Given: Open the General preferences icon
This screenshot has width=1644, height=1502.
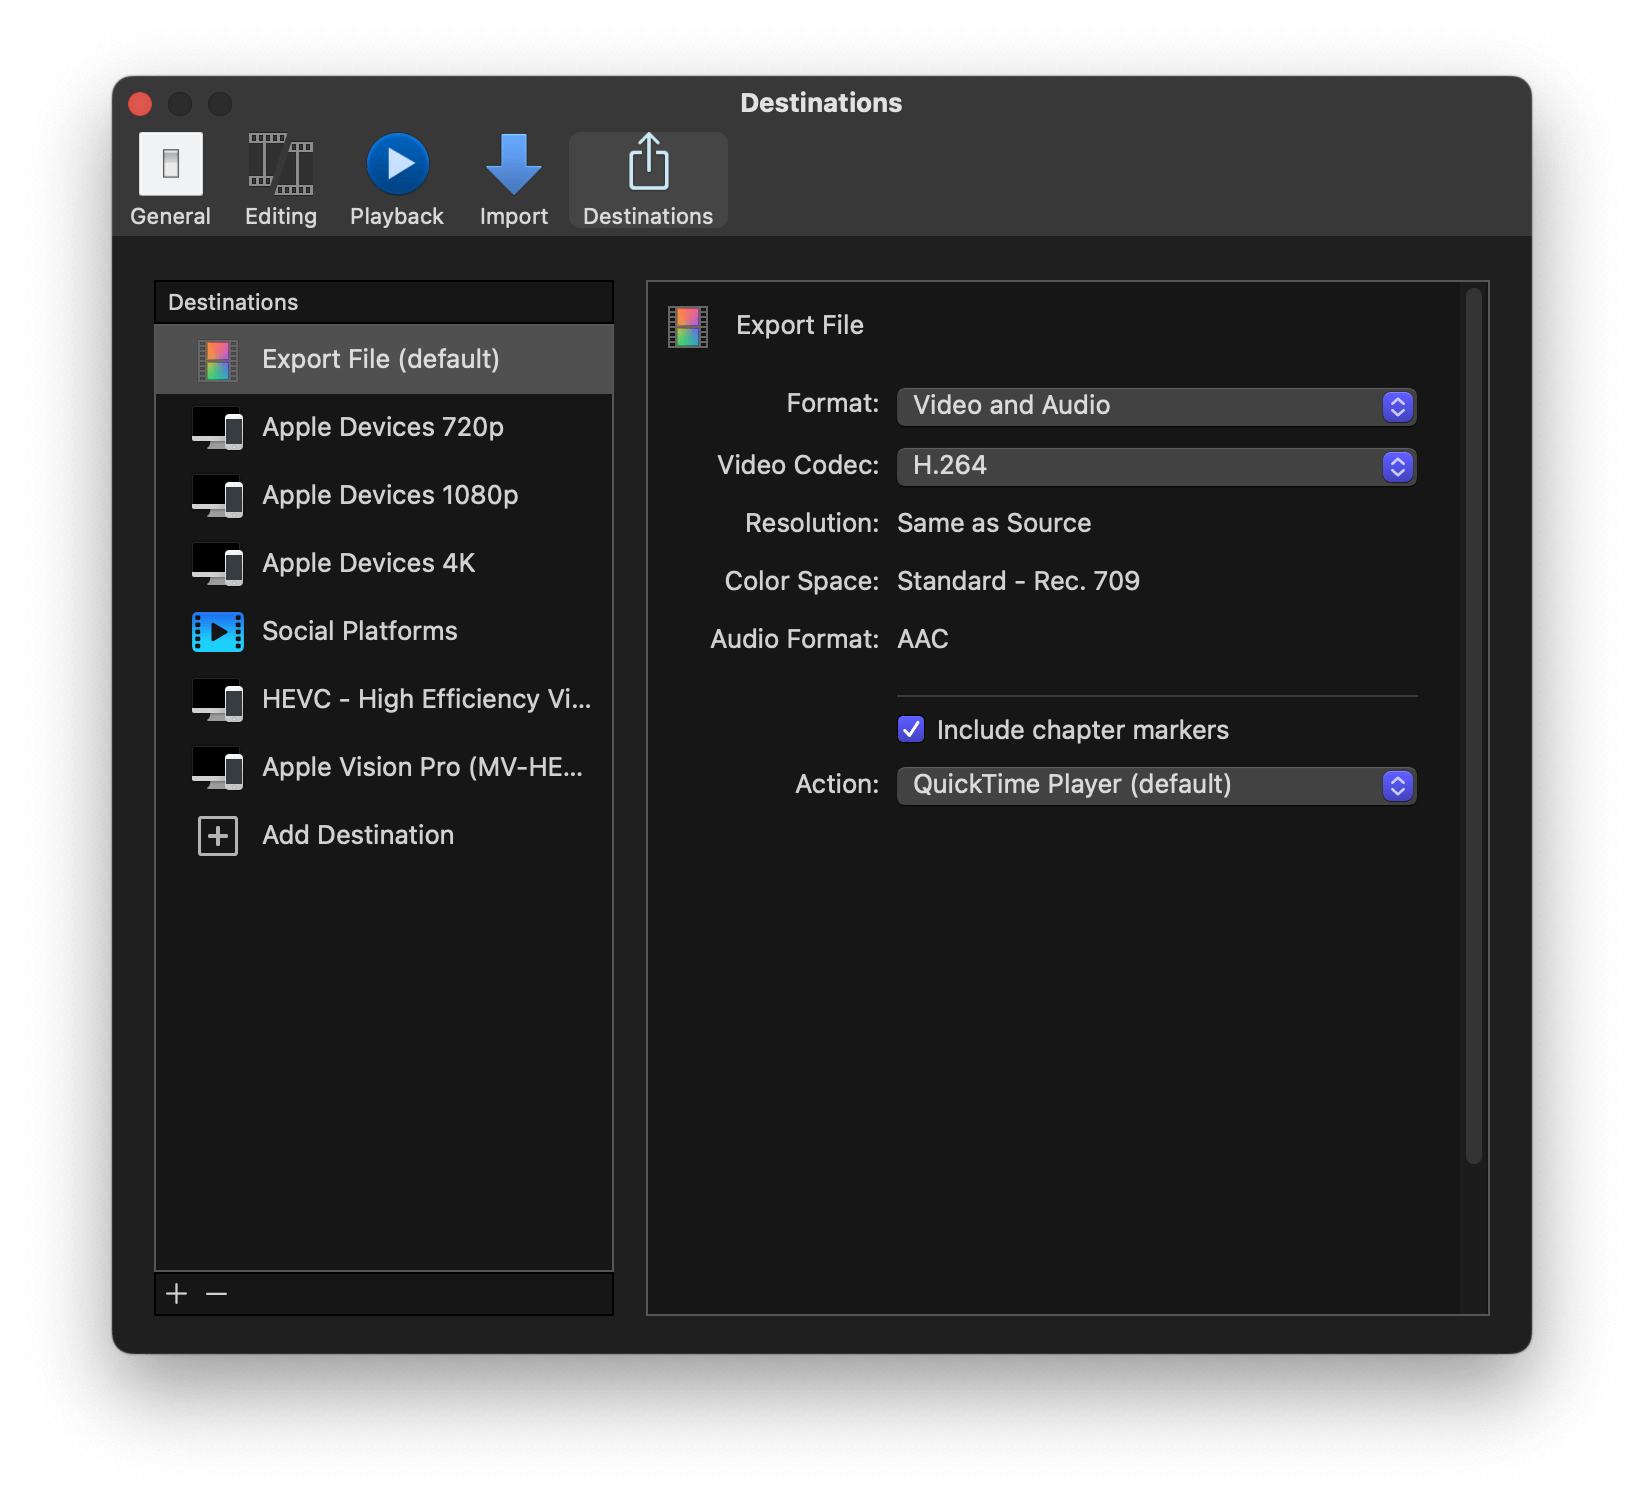Looking at the screenshot, I should (170, 164).
